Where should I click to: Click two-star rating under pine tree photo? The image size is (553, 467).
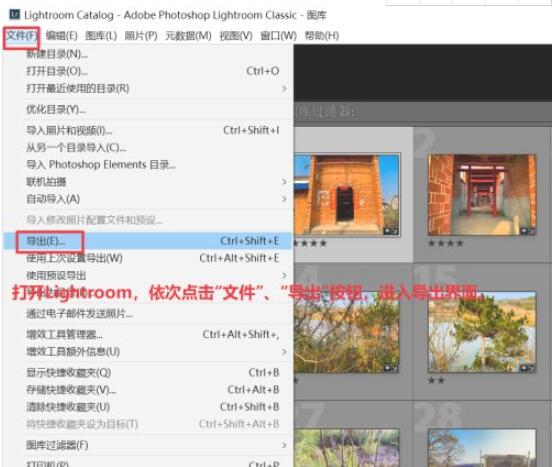[436, 380]
